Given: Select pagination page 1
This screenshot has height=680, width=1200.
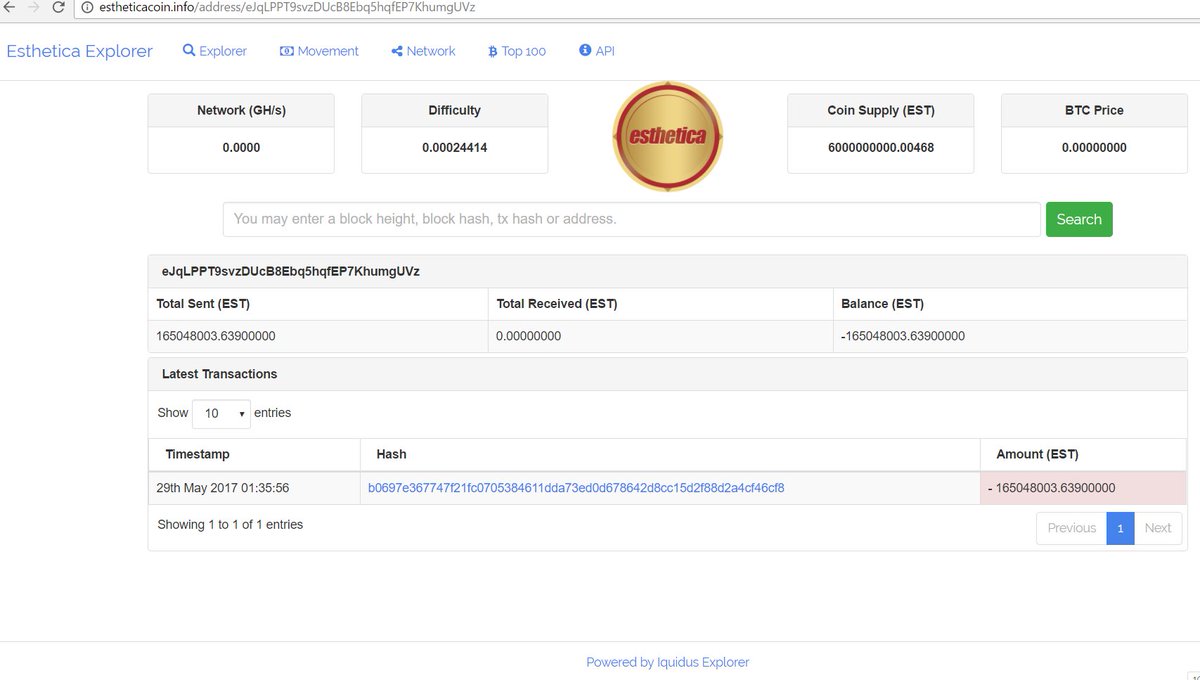Looking at the screenshot, I should 1120,528.
